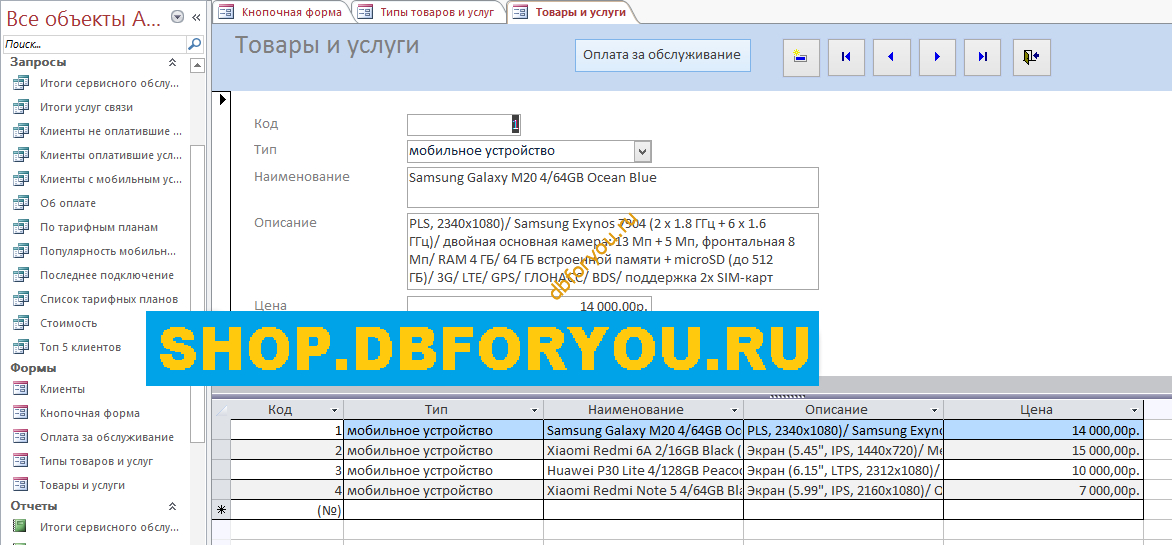Click the Наименование text field
Screen dimensions: 1172x545
pyautogui.click(x=613, y=187)
